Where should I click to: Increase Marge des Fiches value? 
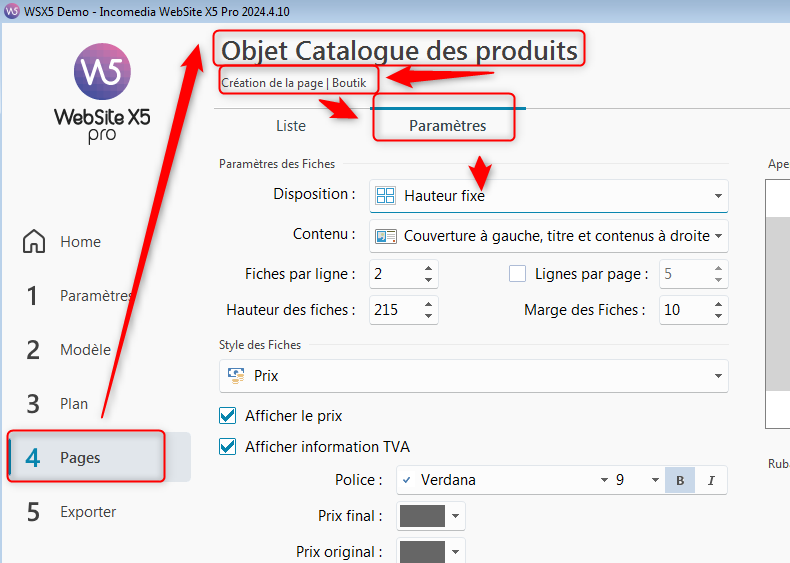pyautogui.click(x=718, y=303)
